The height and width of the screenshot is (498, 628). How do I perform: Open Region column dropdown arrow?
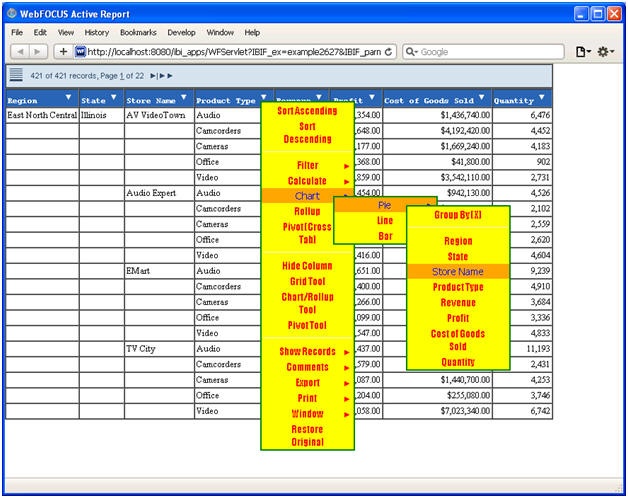(x=68, y=97)
